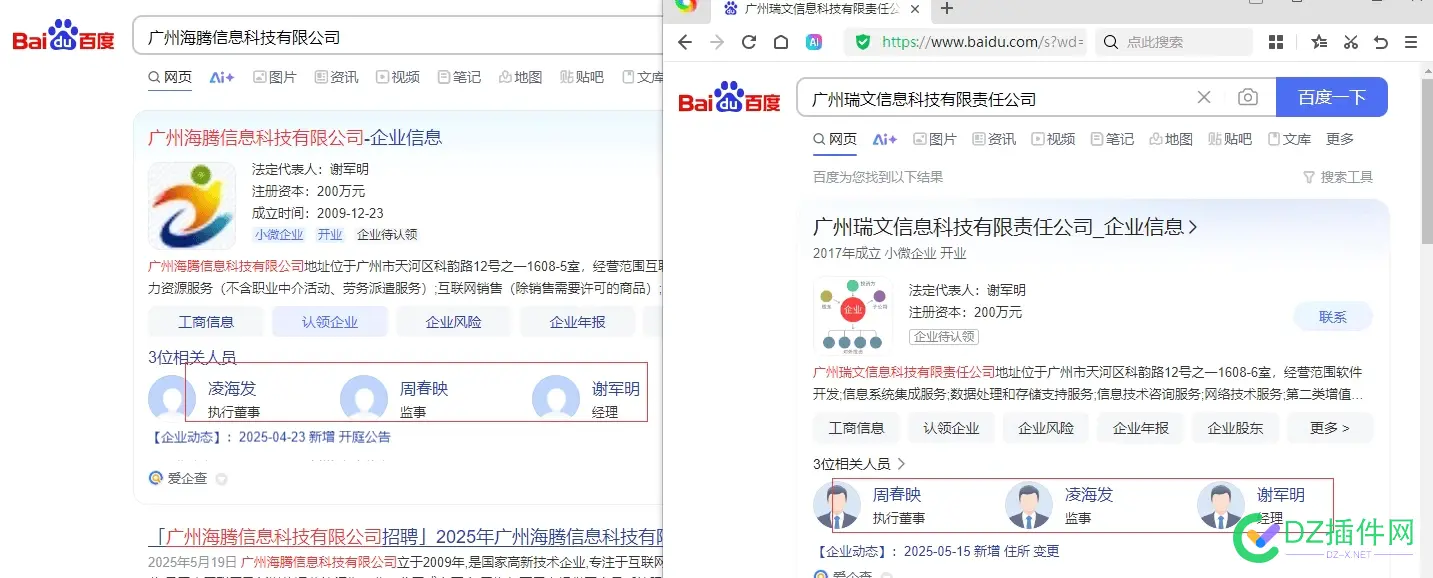Go back using the browser back arrow
Screen dimensions: 1433x578
(685, 42)
